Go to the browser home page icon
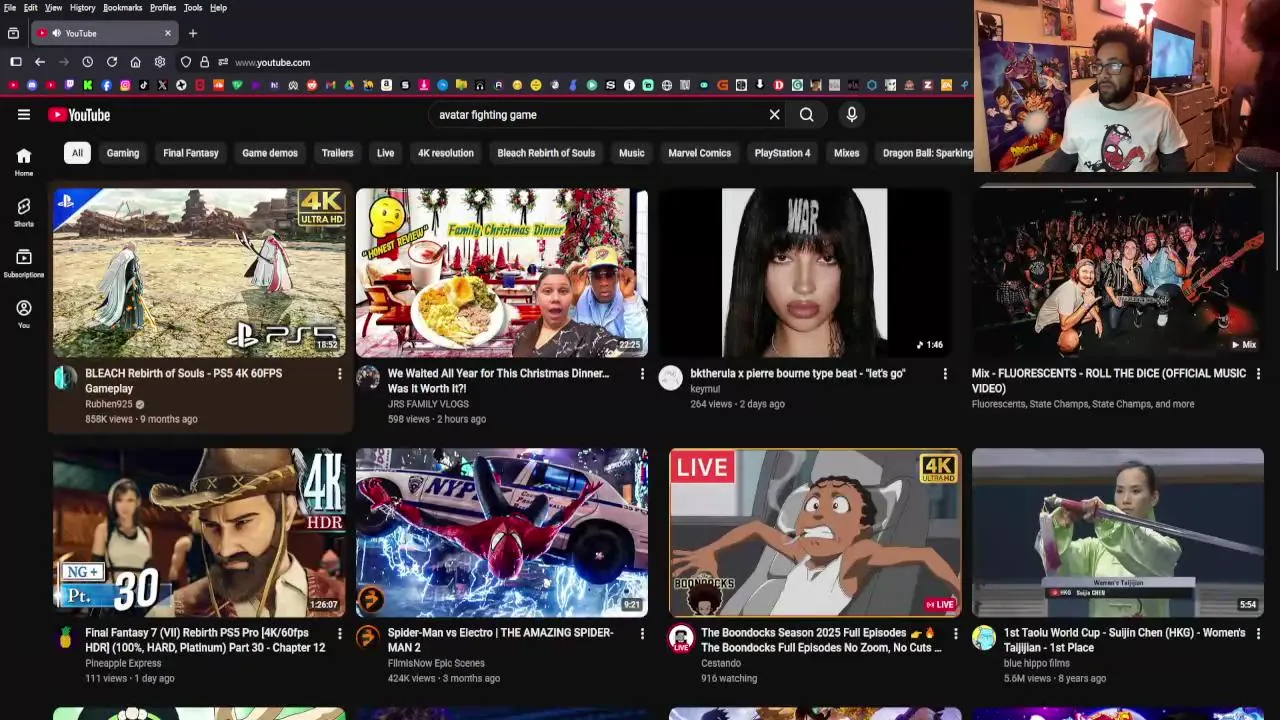The width and height of the screenshot is (1280, 720). pyautogui.click(x=135, y=62)
